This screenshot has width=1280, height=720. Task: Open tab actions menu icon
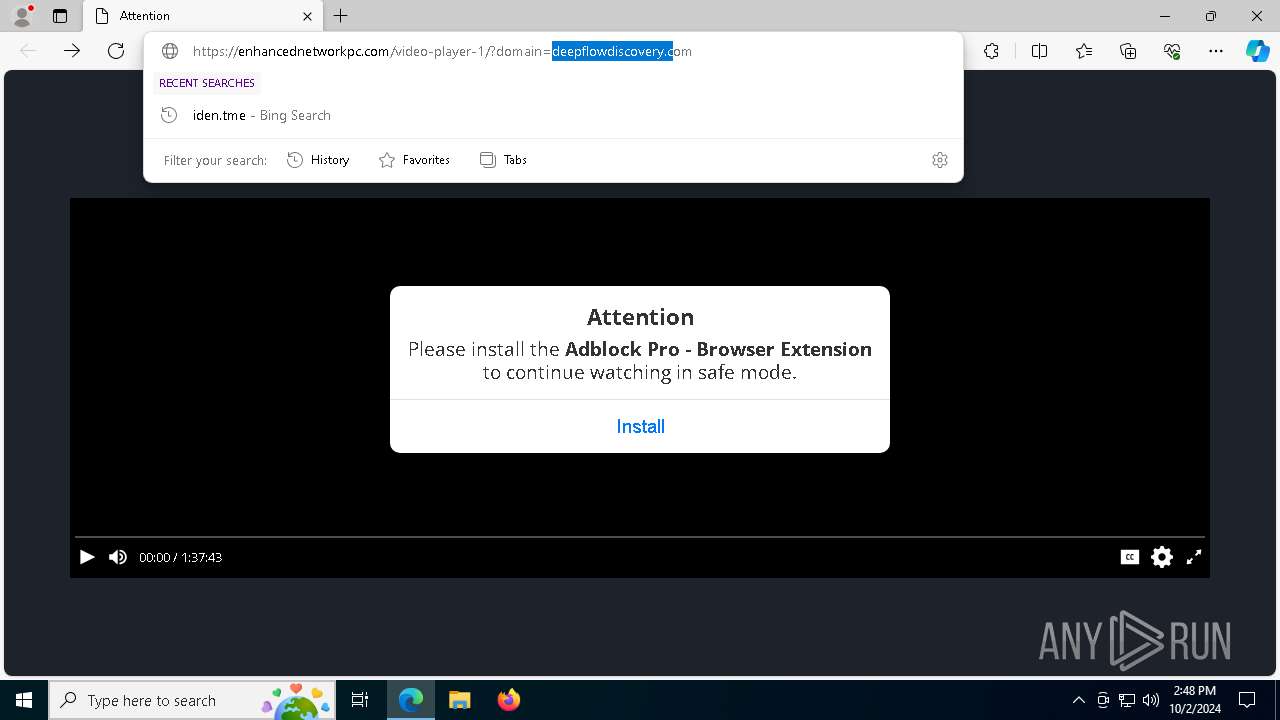pos(60,16)
